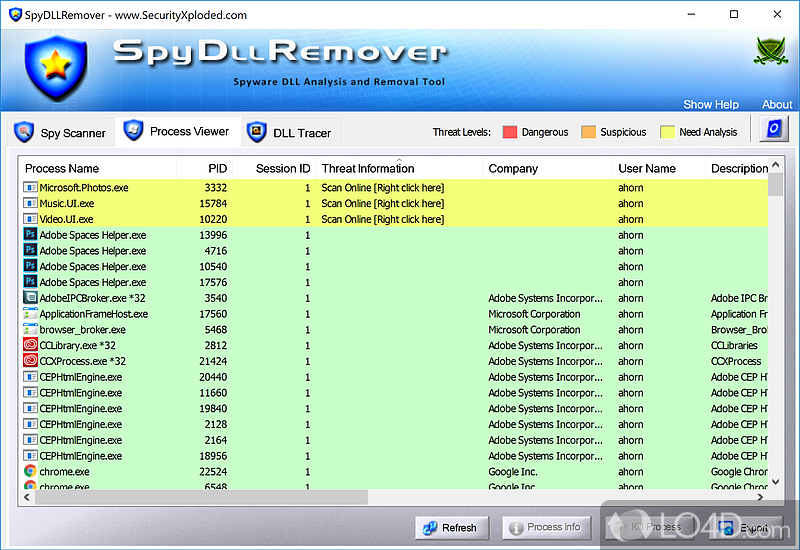This screenshot has width=800, height=550.
Task: Sort by Process Name column header
Action: point(97,168)
